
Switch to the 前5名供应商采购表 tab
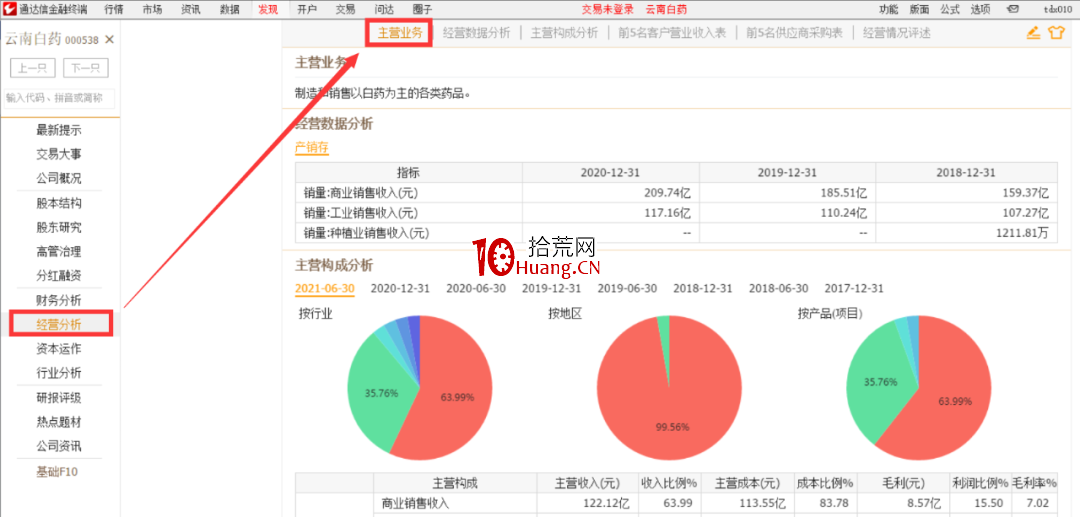point(794,32)
